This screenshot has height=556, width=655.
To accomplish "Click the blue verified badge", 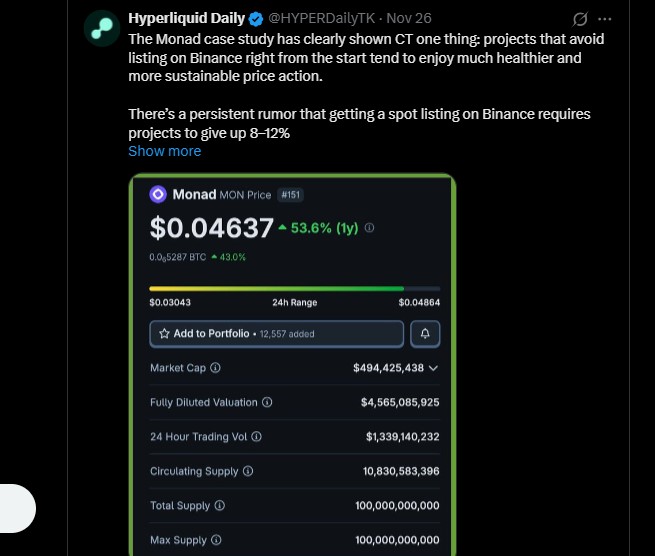I will (256, 19).
